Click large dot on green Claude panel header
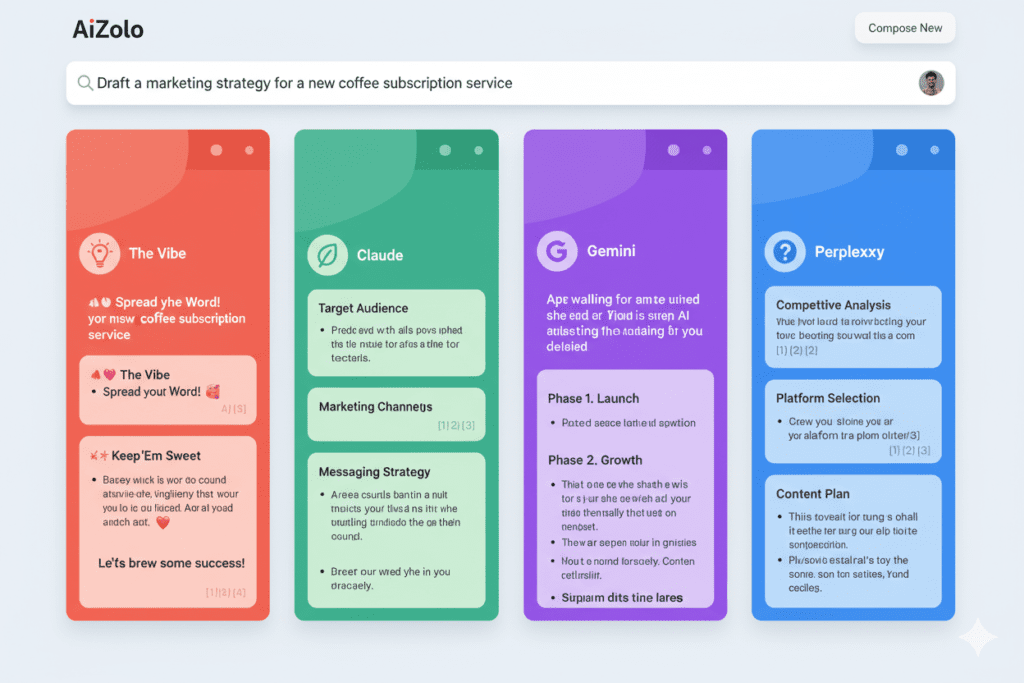The width and height of the screenshot is (1024, 683). [x=445, y=150]
